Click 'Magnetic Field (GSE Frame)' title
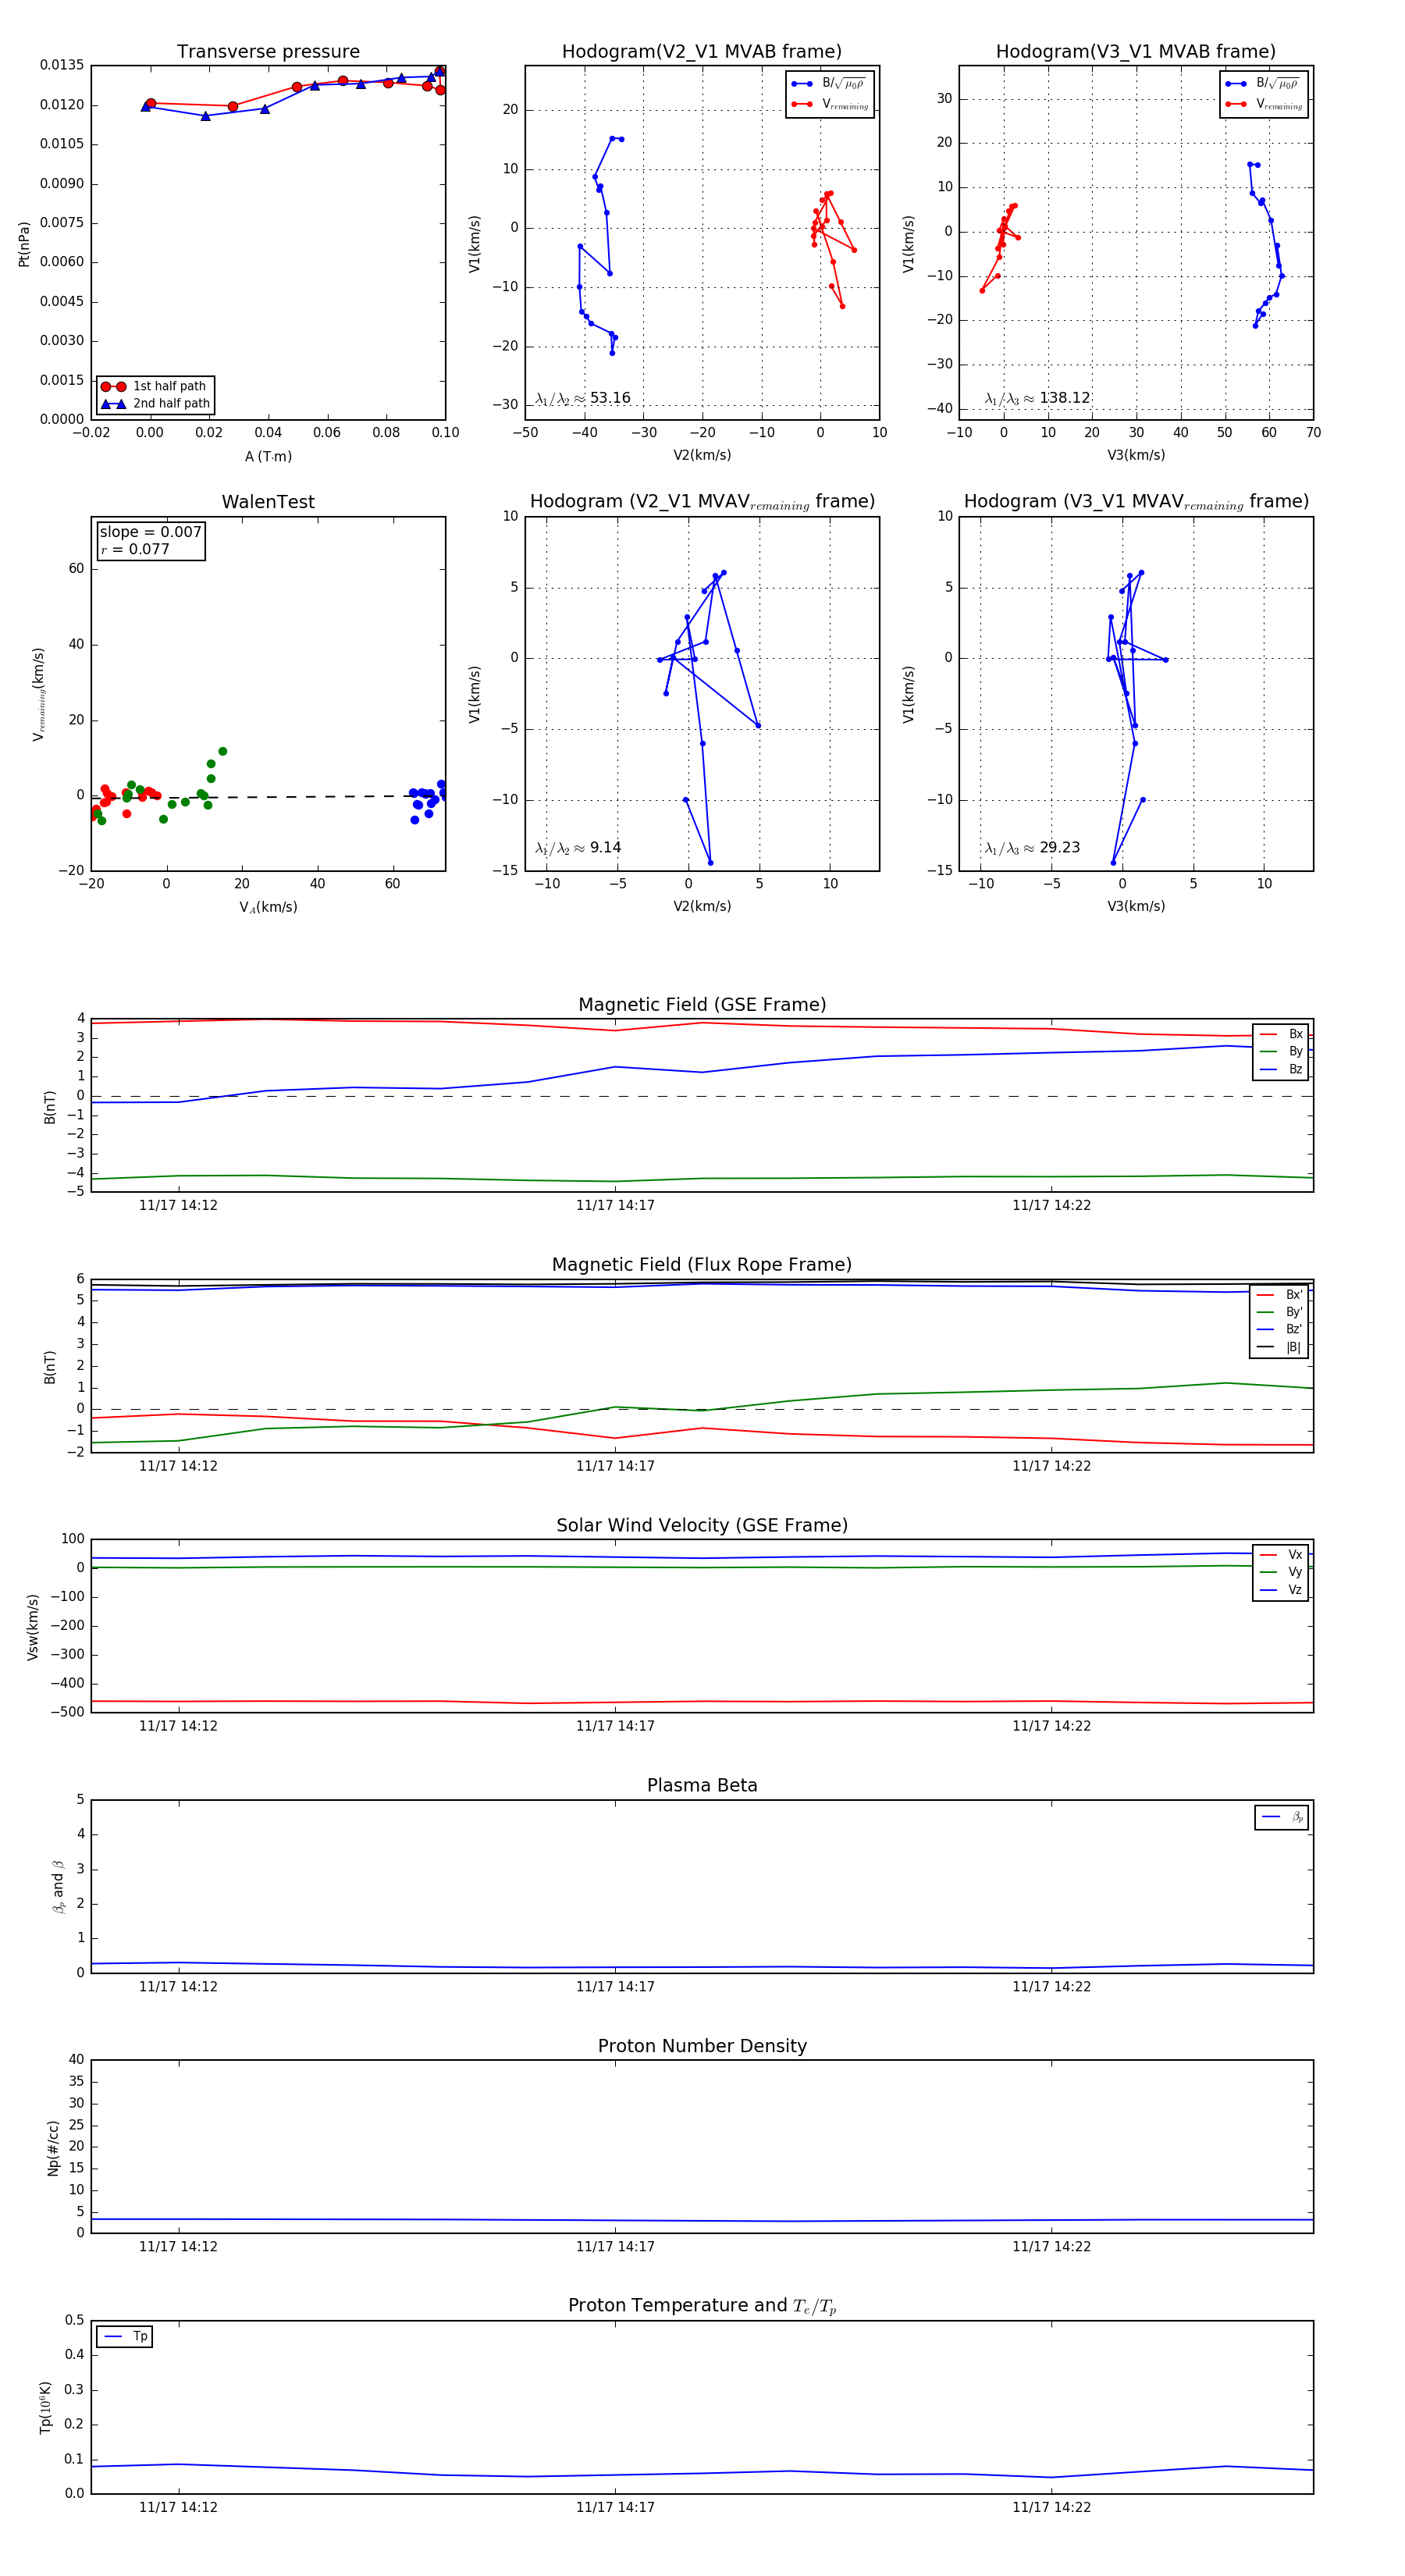 coord(702,1005)
